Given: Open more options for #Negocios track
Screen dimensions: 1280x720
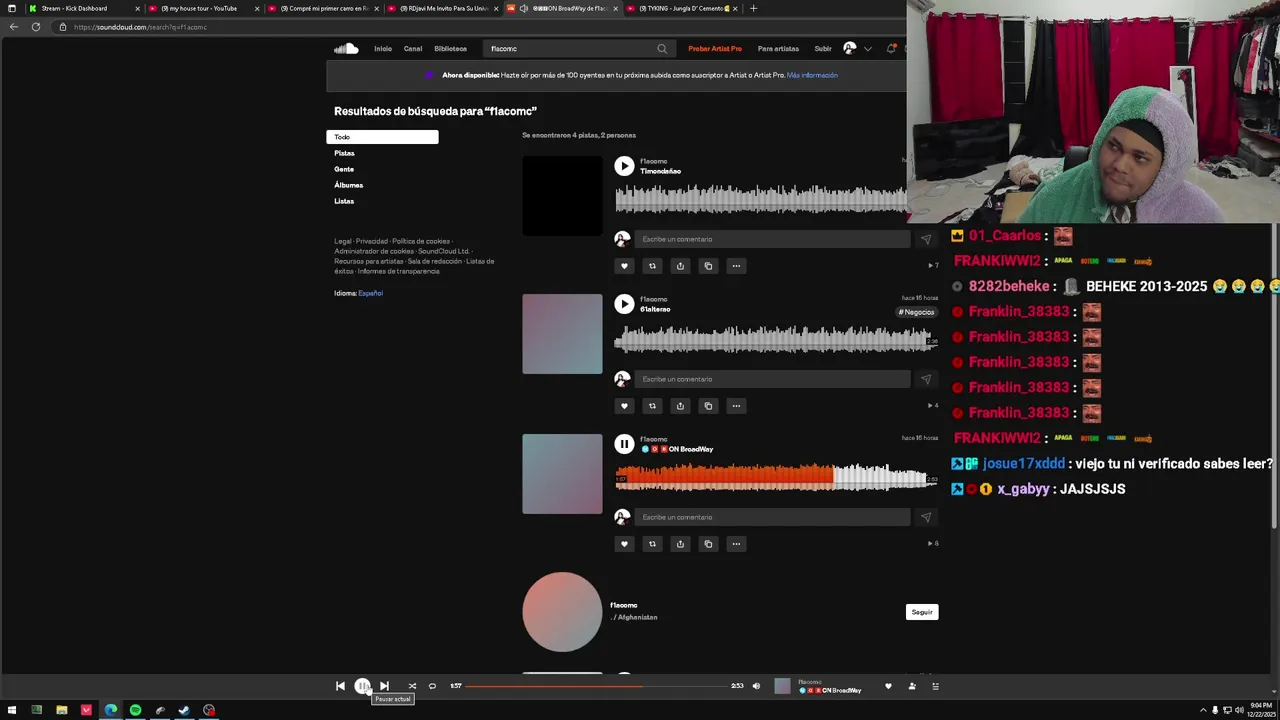Looking at the screenshot, I should [x=736, y=406].
